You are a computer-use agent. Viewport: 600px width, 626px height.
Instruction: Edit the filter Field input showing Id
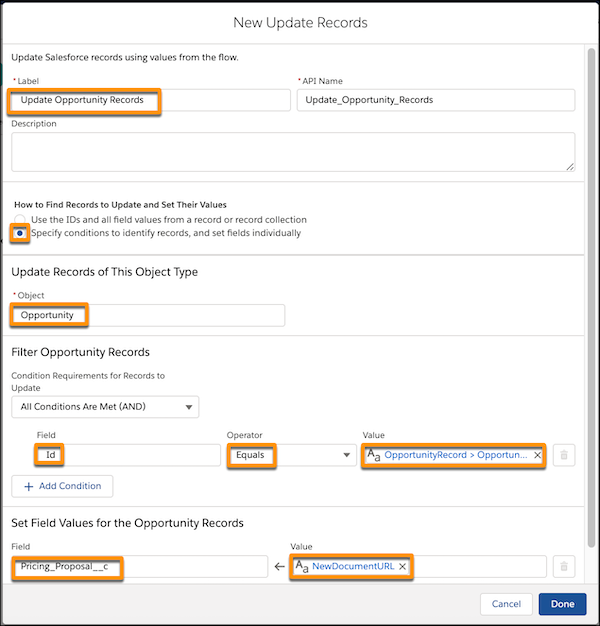click(x=128, y=455)
